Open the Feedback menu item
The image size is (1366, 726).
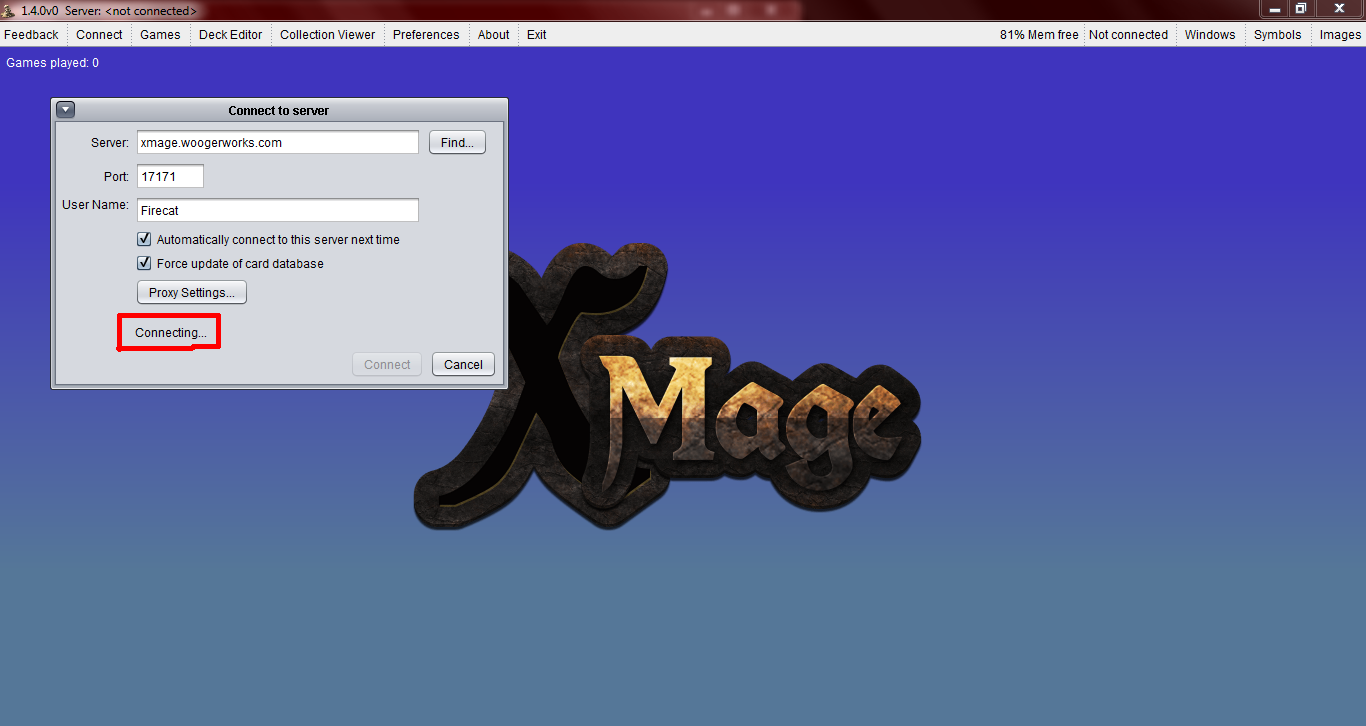tap(31, 34)
